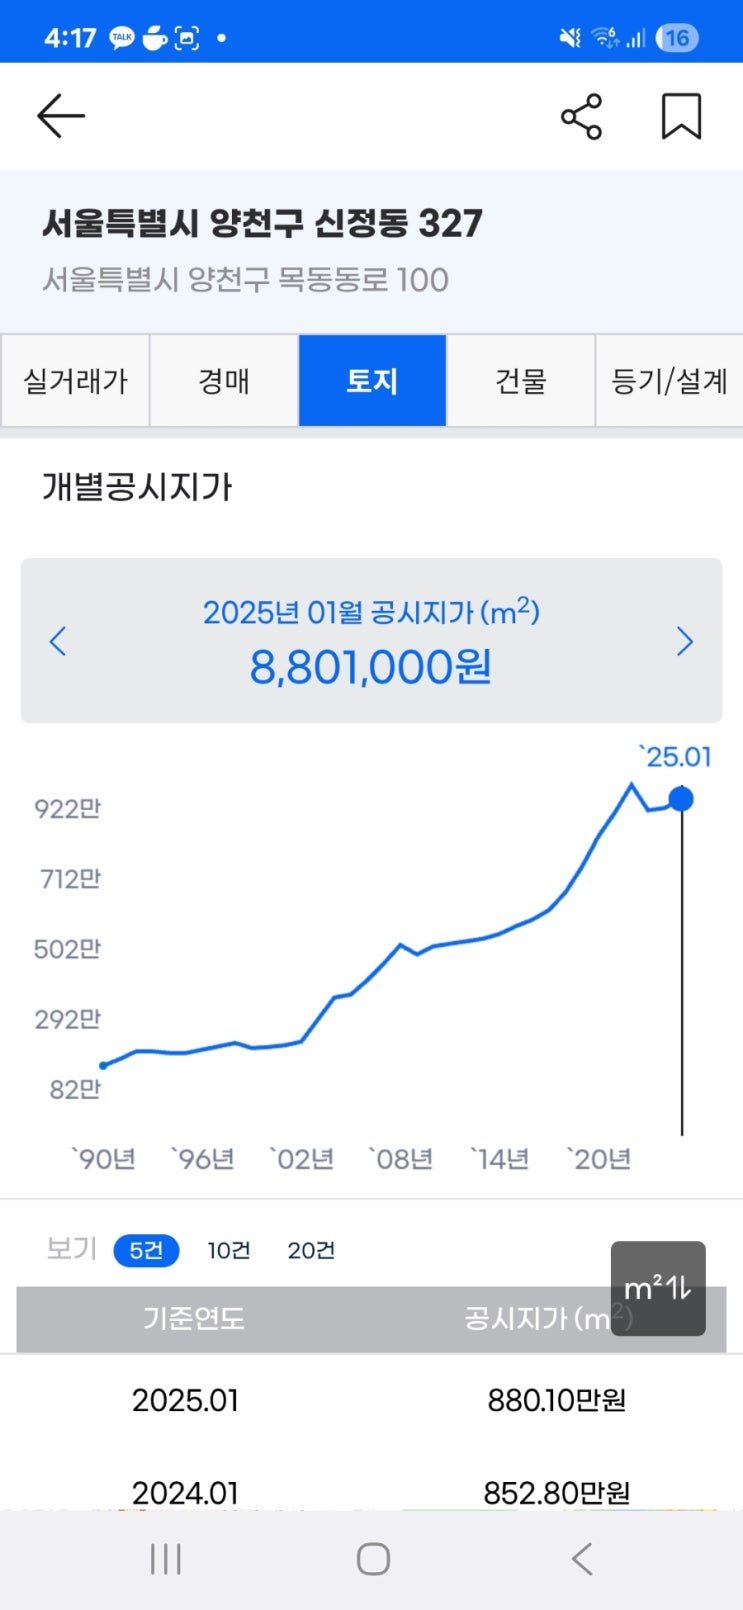Switch to the 경매 tab
743x1610 pixels.
pyautogui.click(x=224, y=381)
